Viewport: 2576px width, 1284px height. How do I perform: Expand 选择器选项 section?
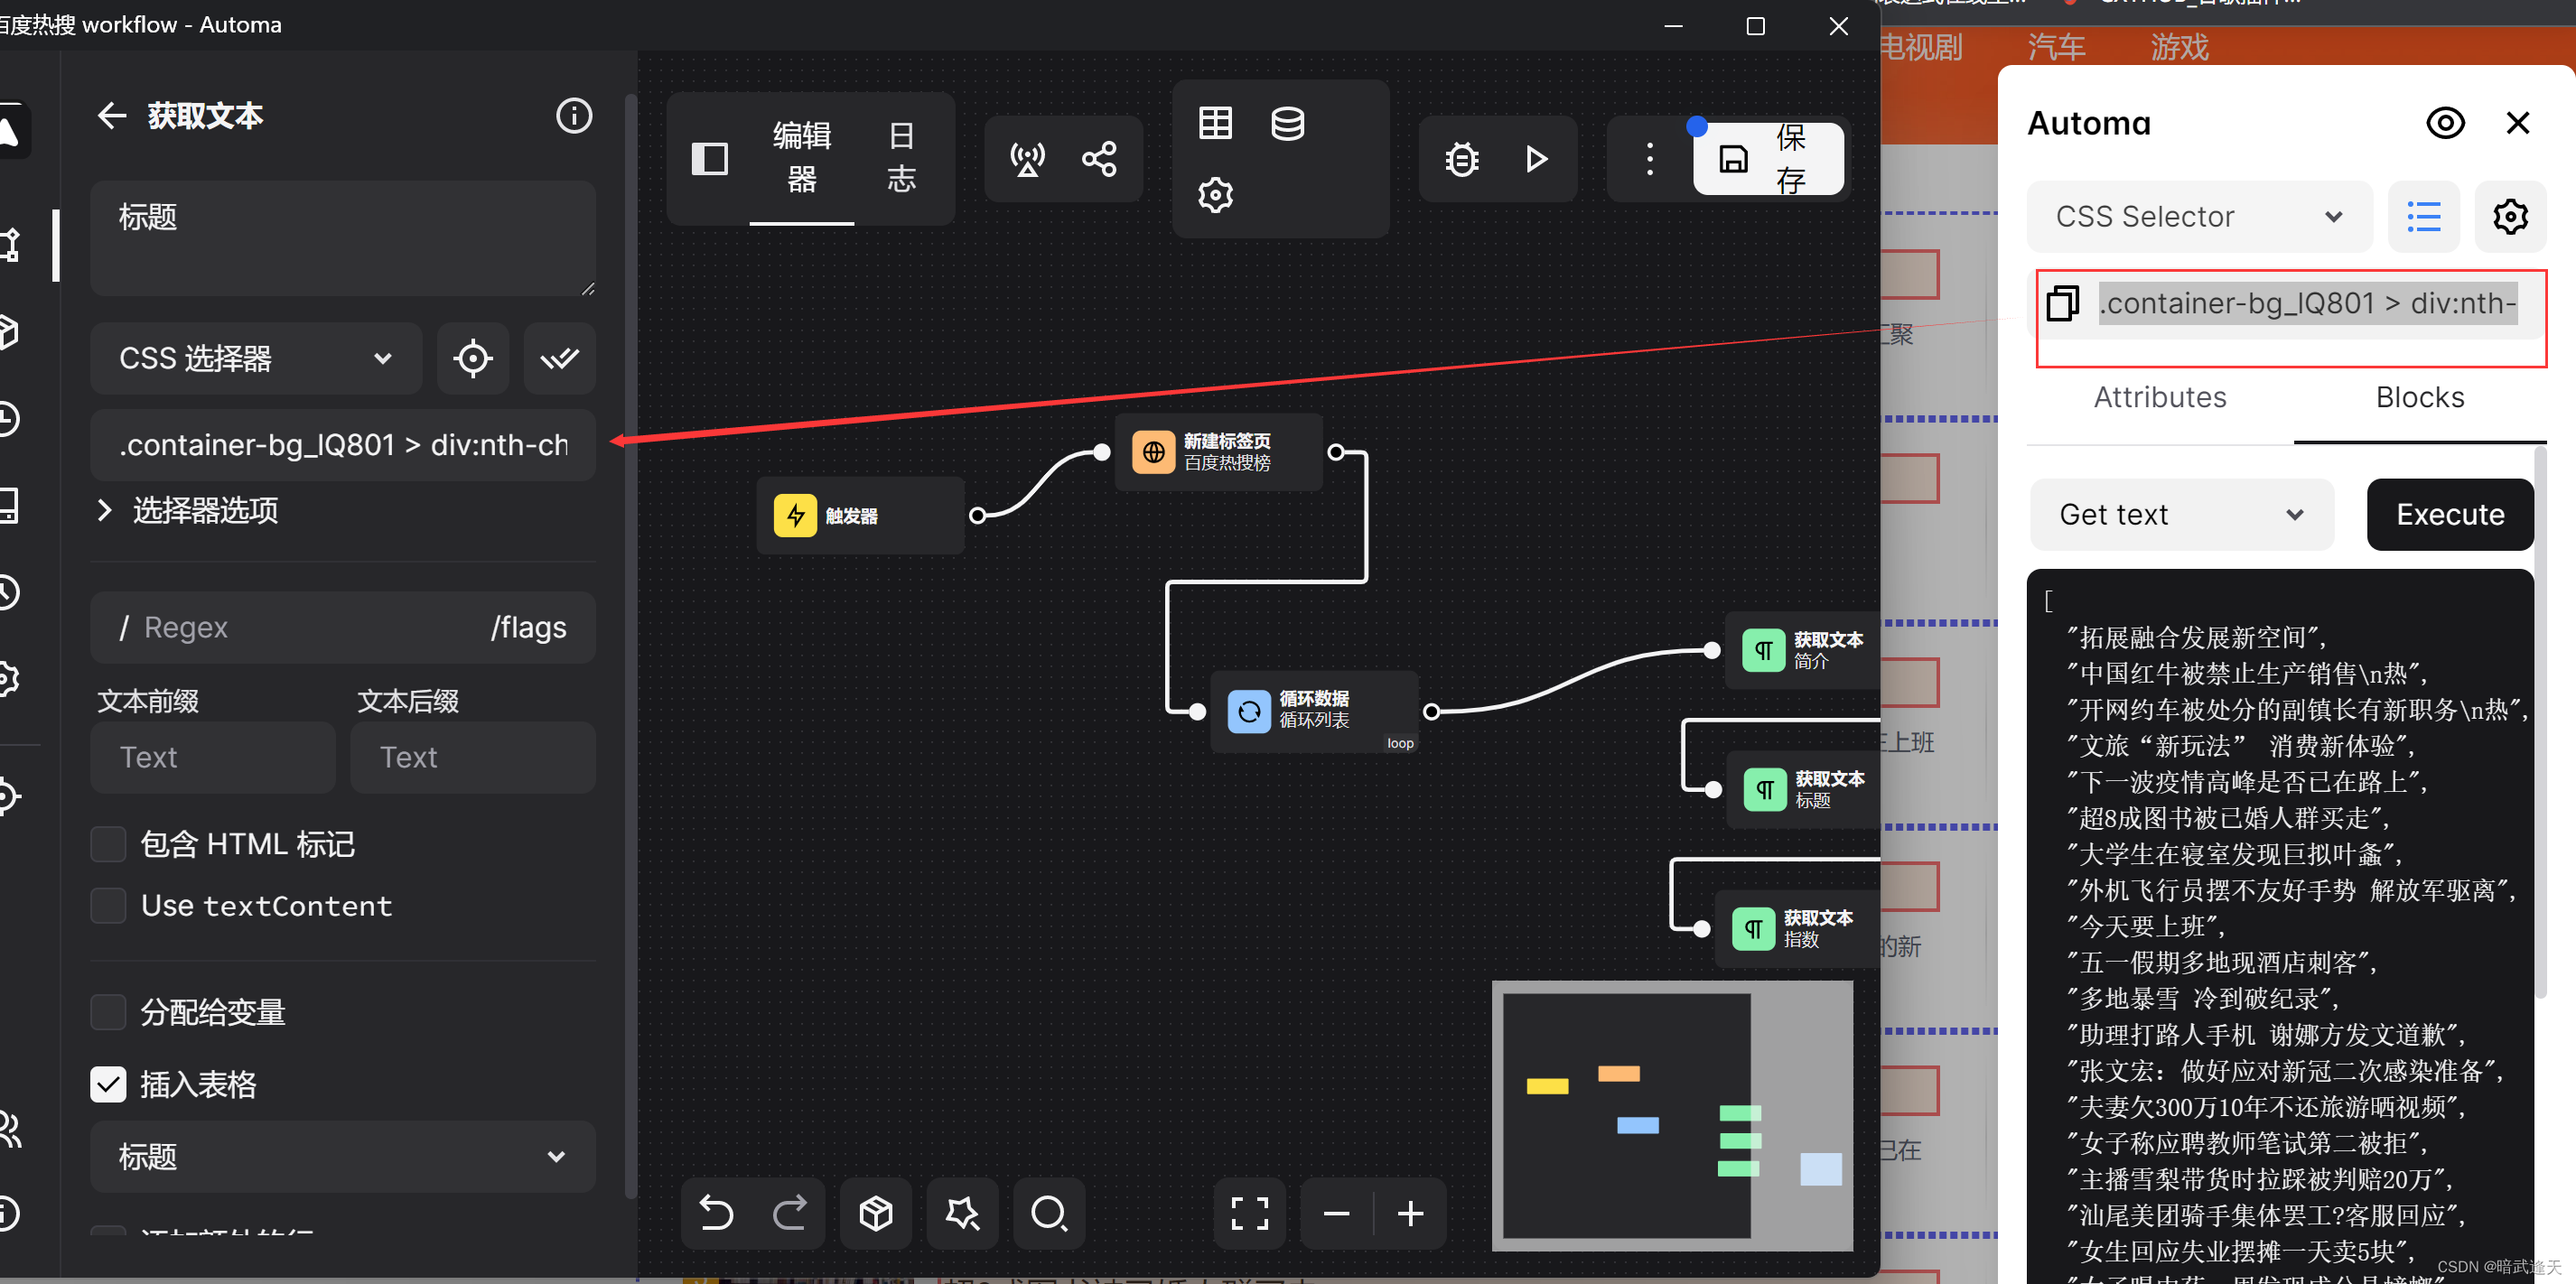tap(188, 510)
